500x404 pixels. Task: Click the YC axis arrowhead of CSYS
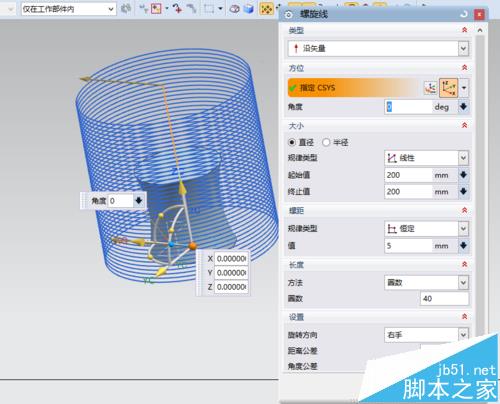click(161, 272)
